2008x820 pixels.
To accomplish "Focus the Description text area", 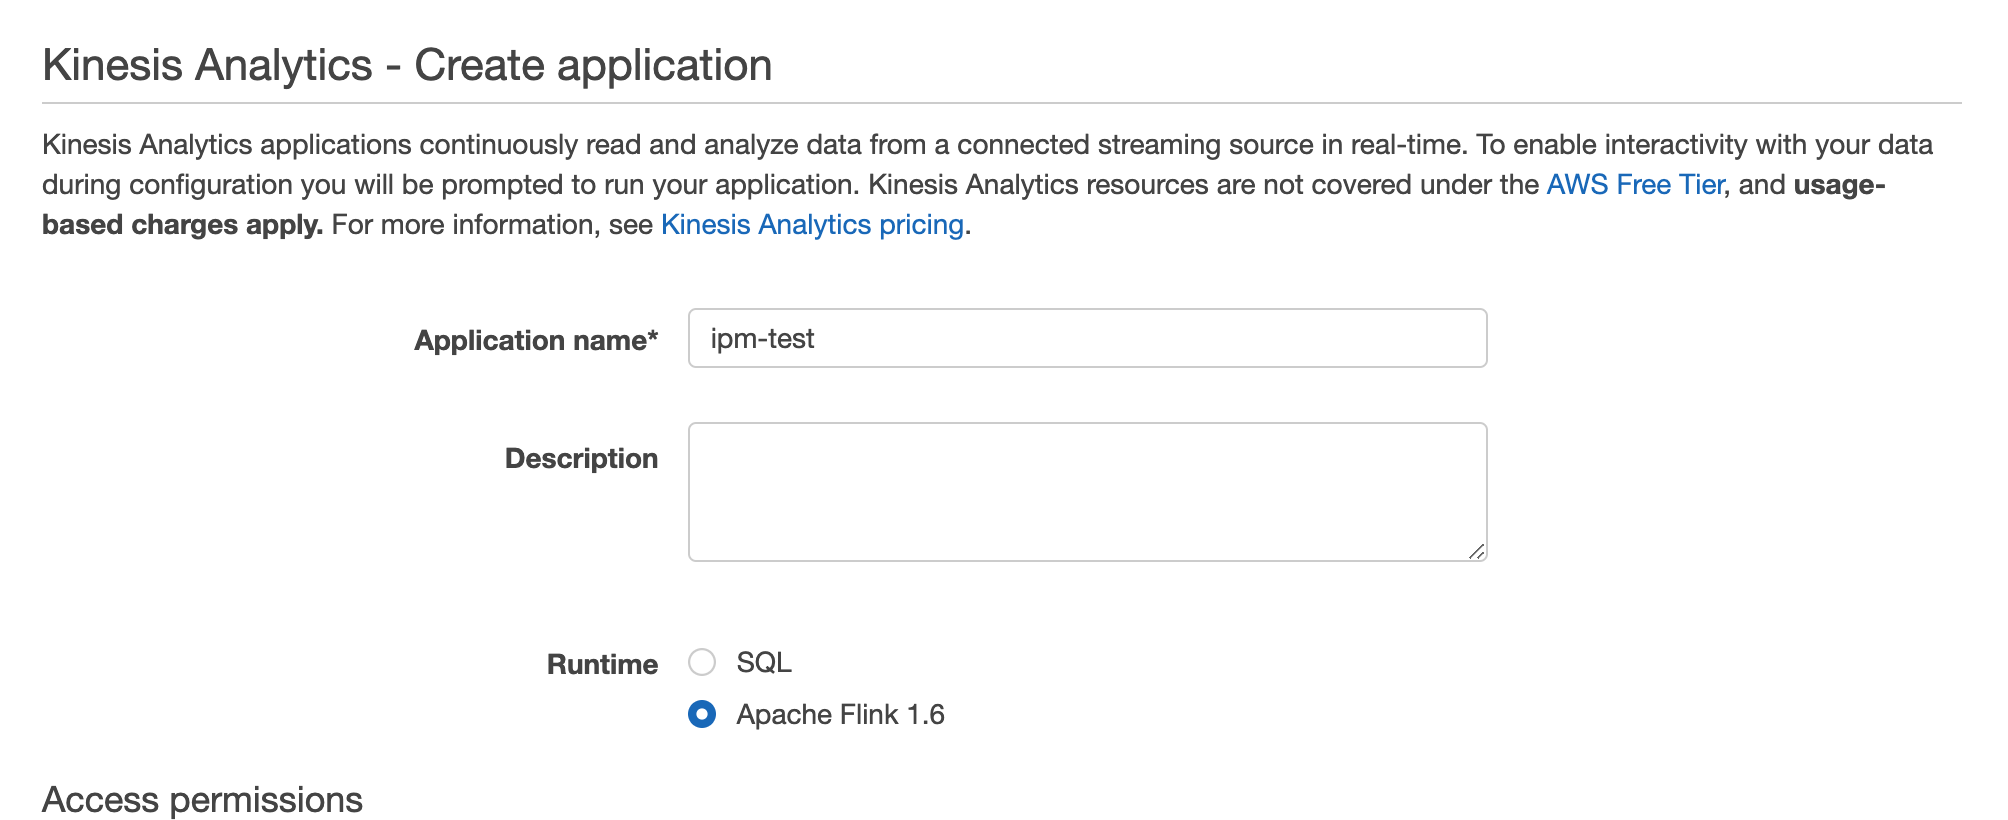I will [x=1086, y=491].
